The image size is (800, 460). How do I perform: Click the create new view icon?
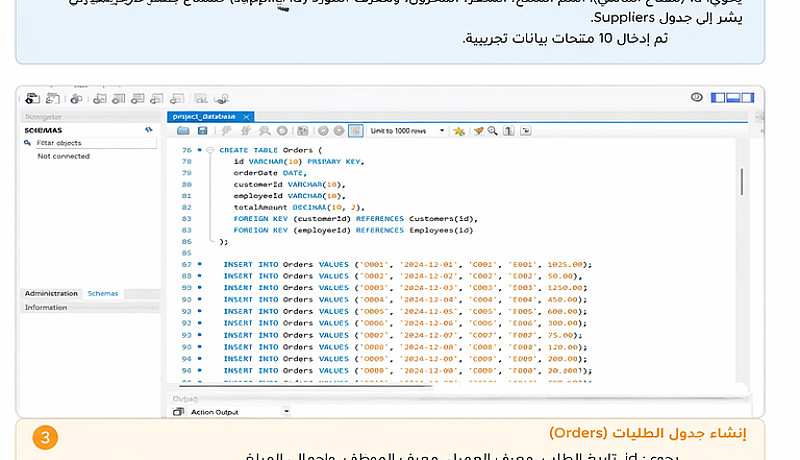[x=138, y=98]
